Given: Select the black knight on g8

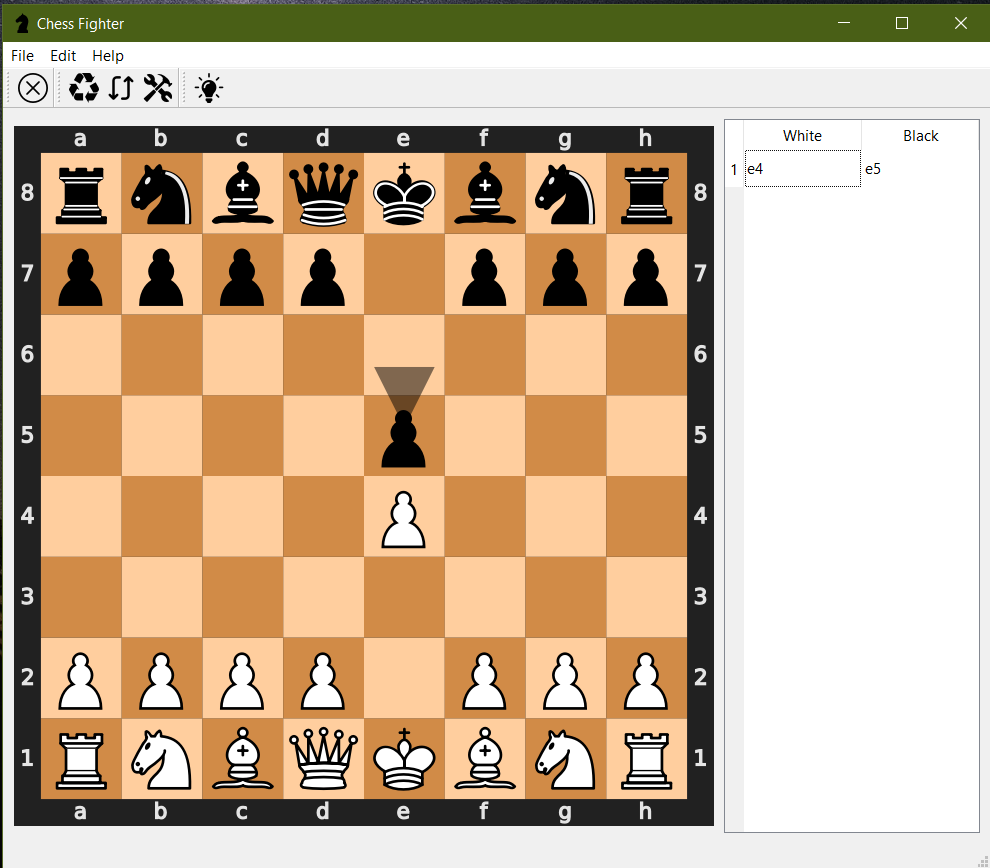Looking at the screenshot, I should point(566,194).
